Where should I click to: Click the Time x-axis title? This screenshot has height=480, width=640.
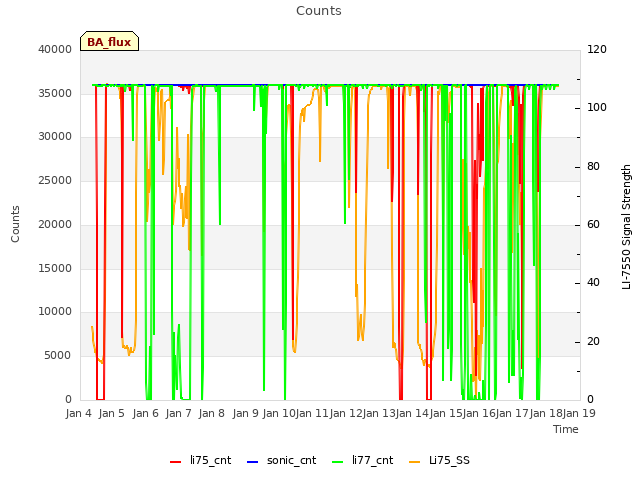tap(566, 429)
